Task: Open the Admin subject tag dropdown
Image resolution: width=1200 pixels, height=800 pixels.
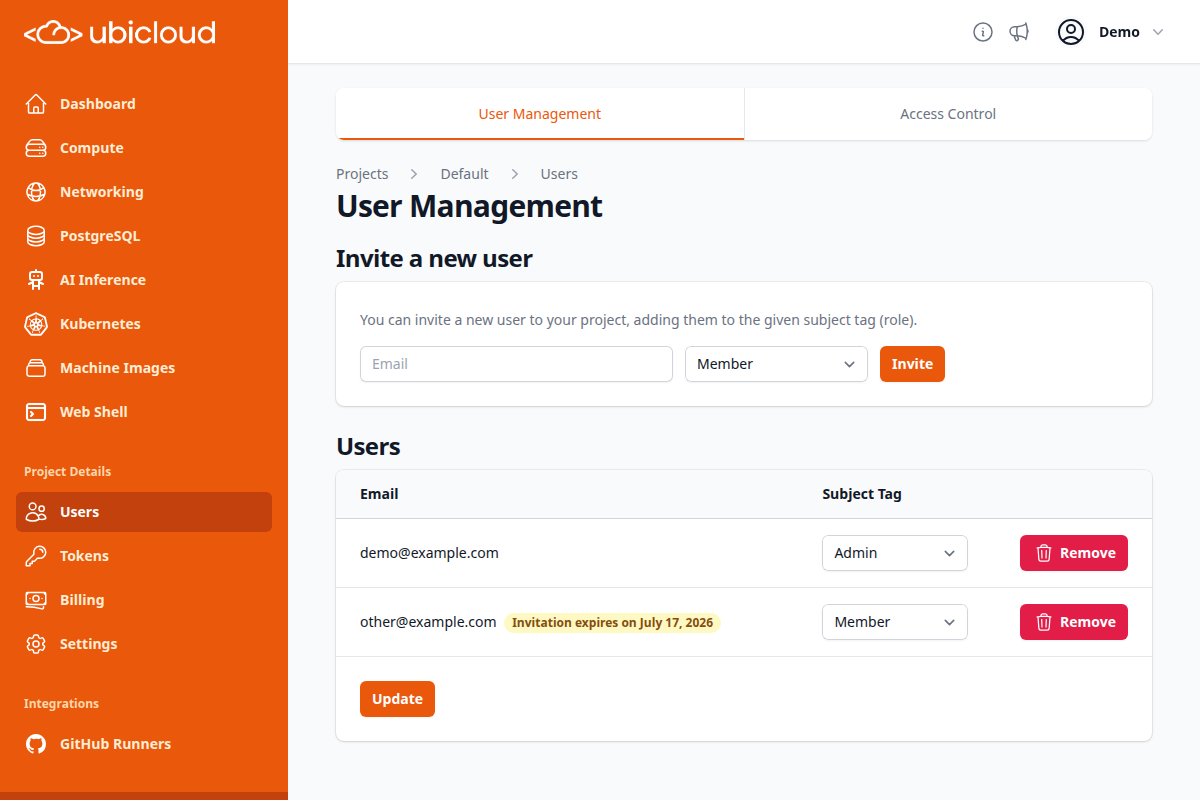Action: pyautogui.click(x=895, y=553)
